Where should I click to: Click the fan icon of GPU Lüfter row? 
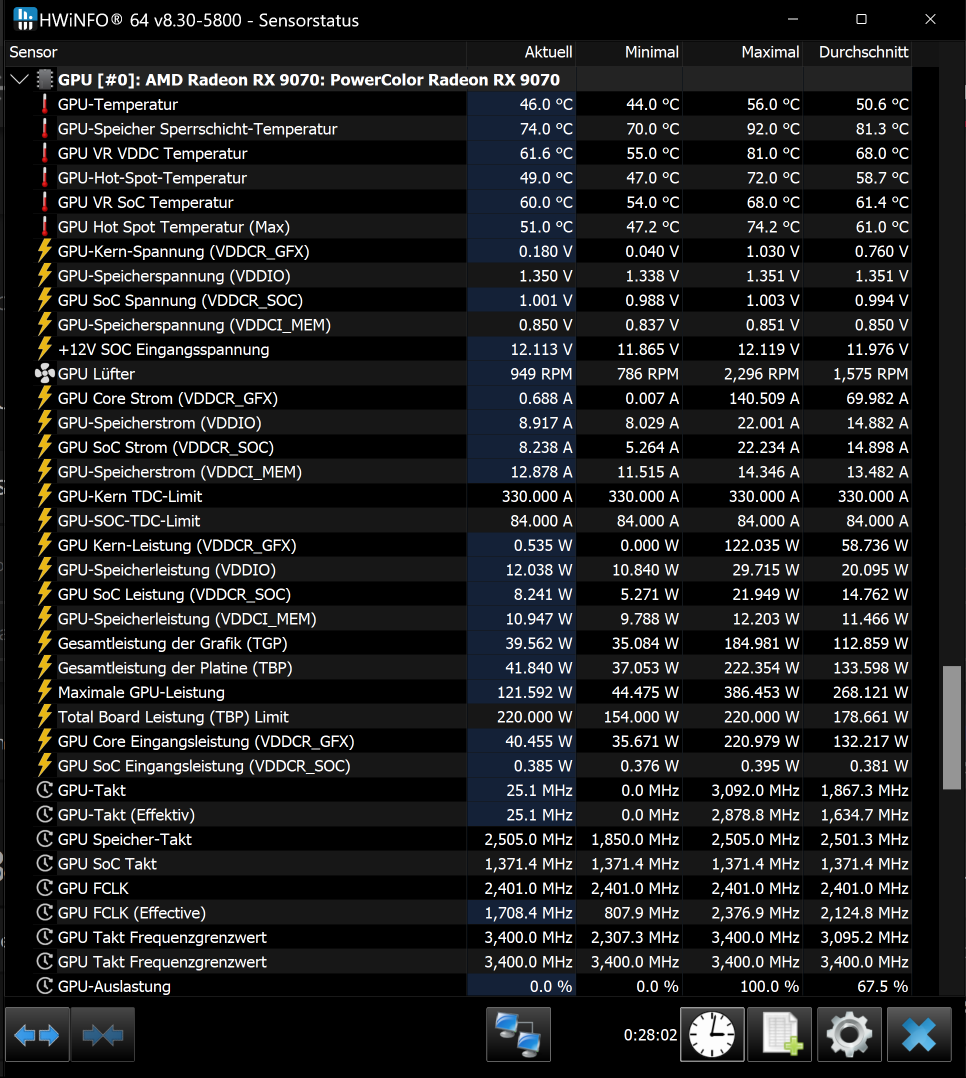tap(45, 374)
